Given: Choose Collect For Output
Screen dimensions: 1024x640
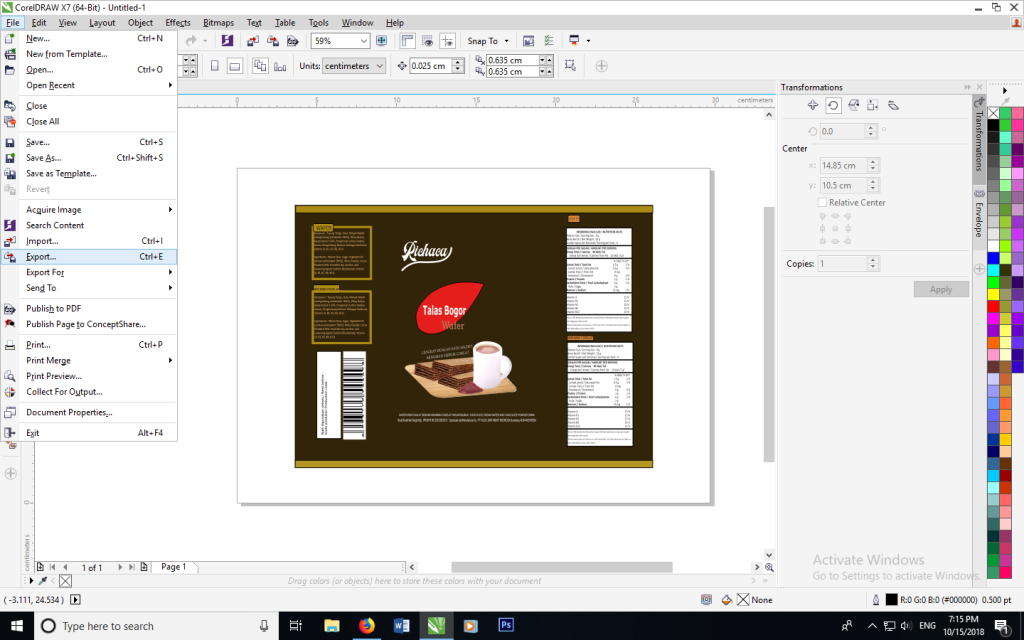Looking at the screenshot, I should coord(89,392).
